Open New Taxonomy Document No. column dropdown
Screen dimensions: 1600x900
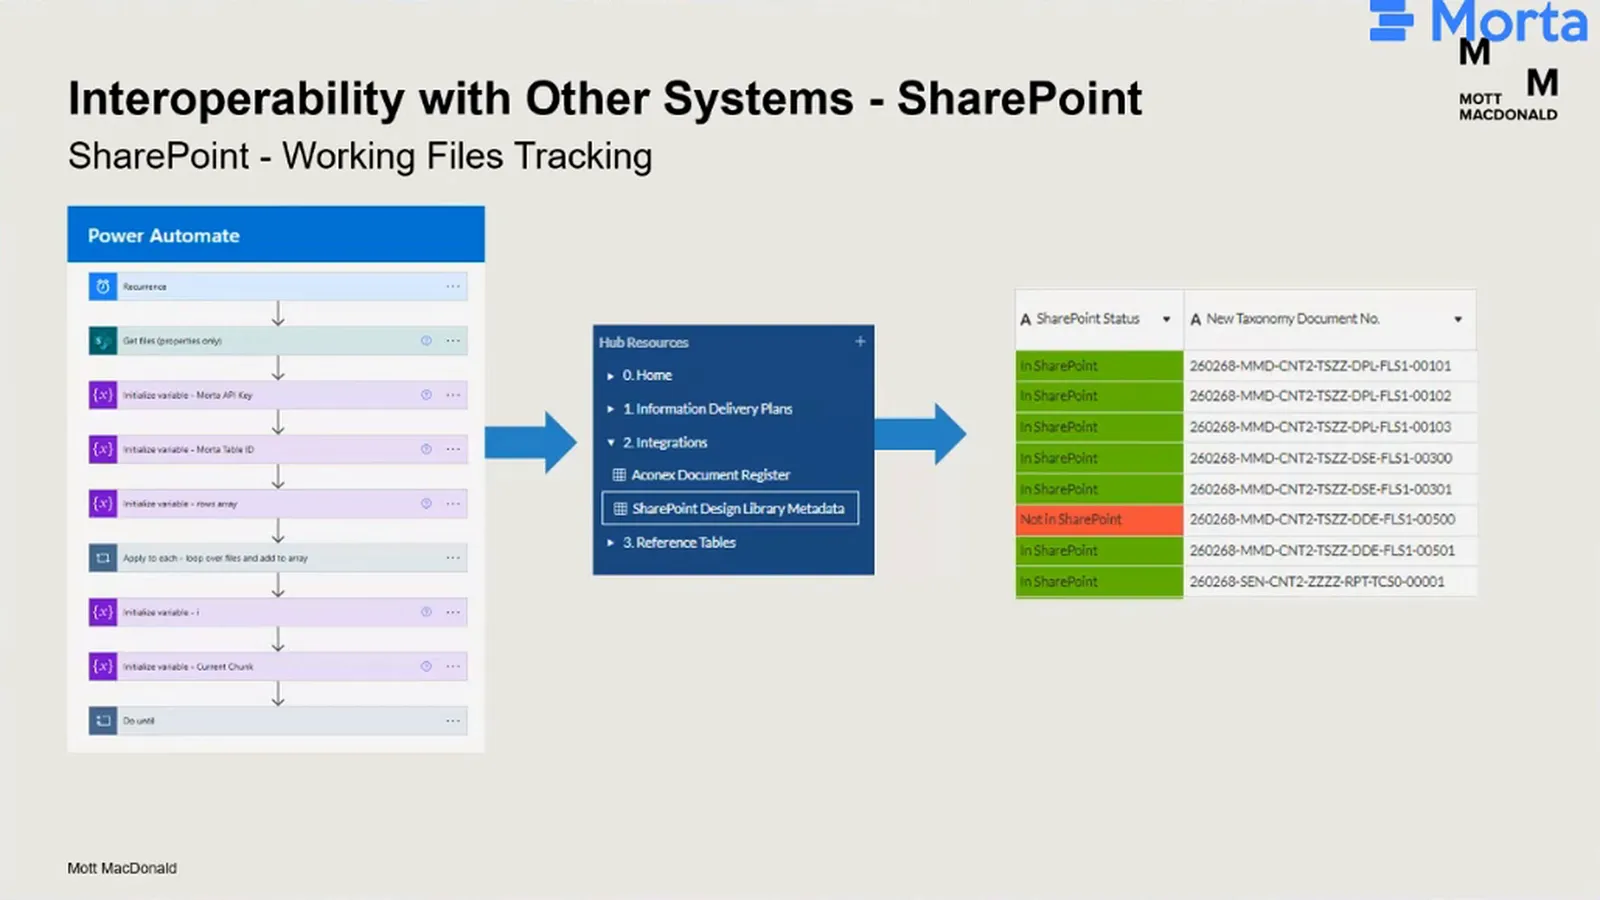point(1458,319)
